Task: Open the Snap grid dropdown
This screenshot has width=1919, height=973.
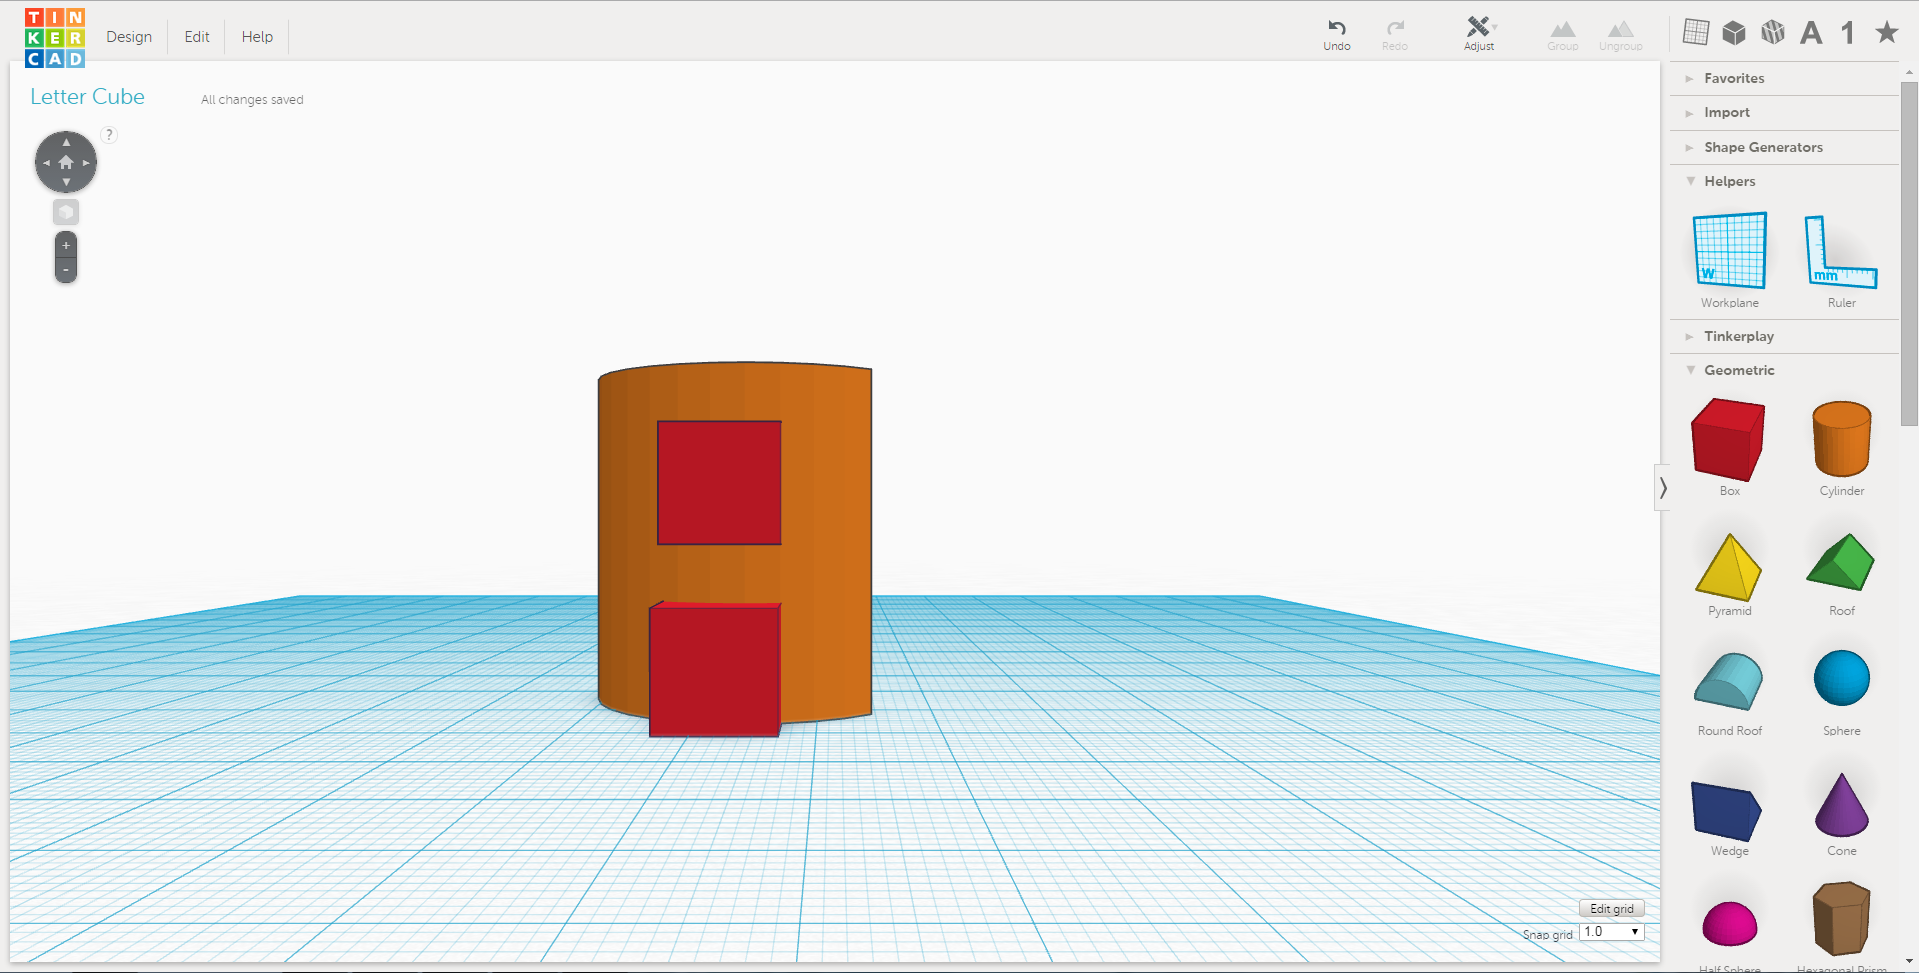Action: [x=1611, y=931]
